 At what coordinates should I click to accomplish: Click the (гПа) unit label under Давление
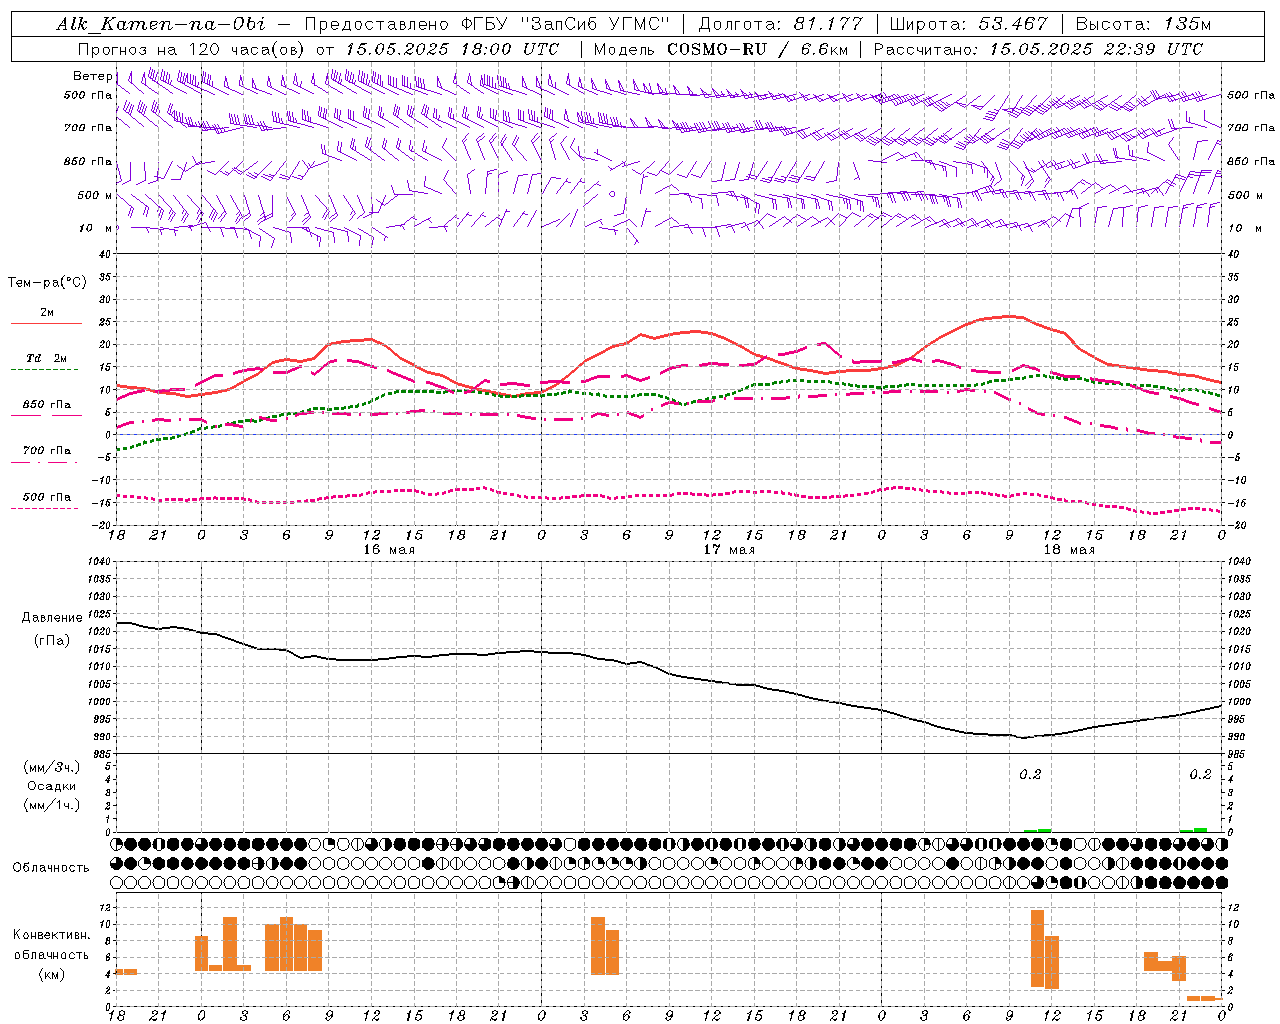tap(51, 640)
